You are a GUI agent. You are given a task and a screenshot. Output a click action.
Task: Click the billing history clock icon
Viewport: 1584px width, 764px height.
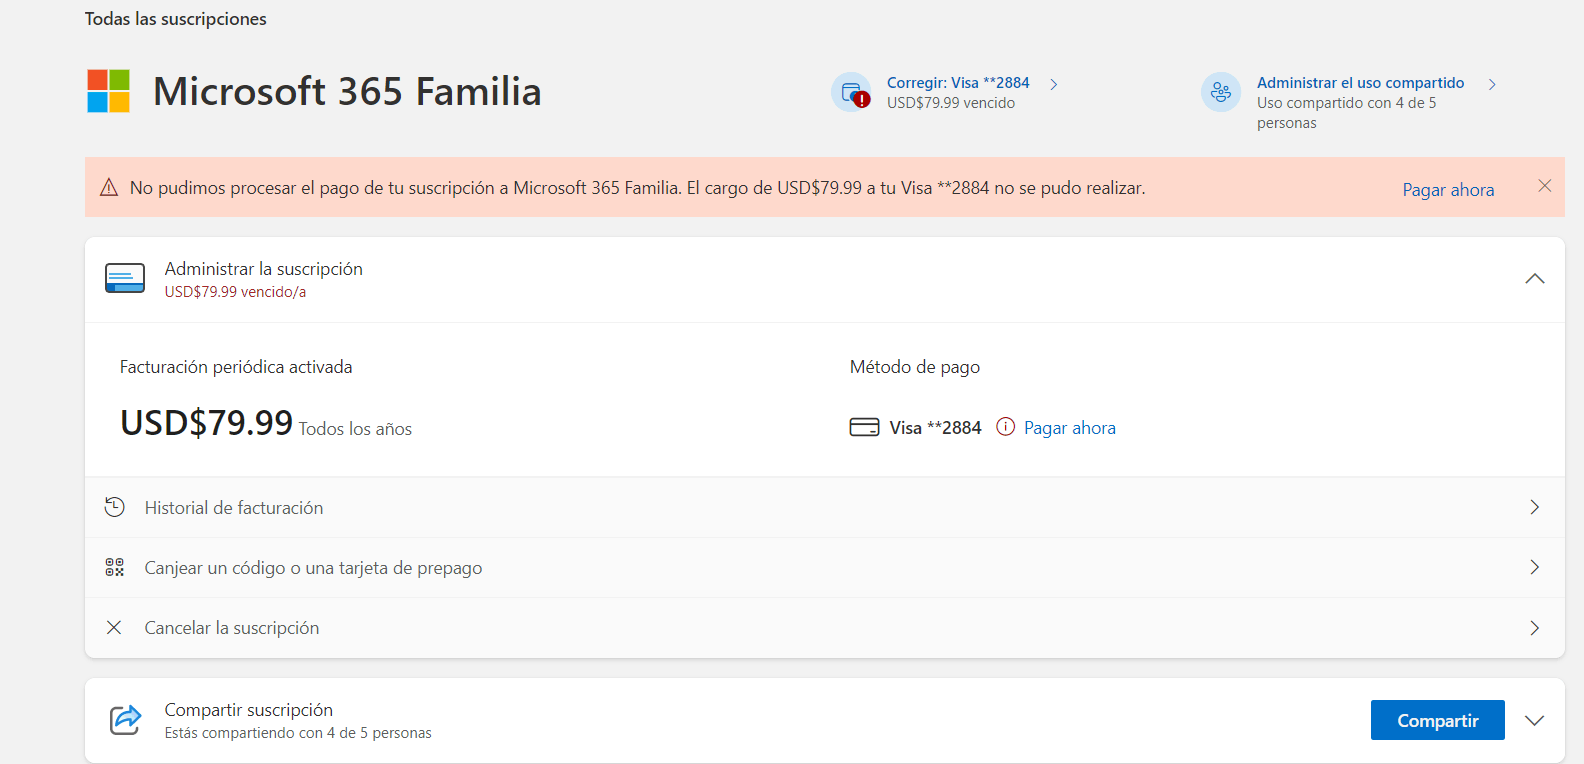point(115,507)
